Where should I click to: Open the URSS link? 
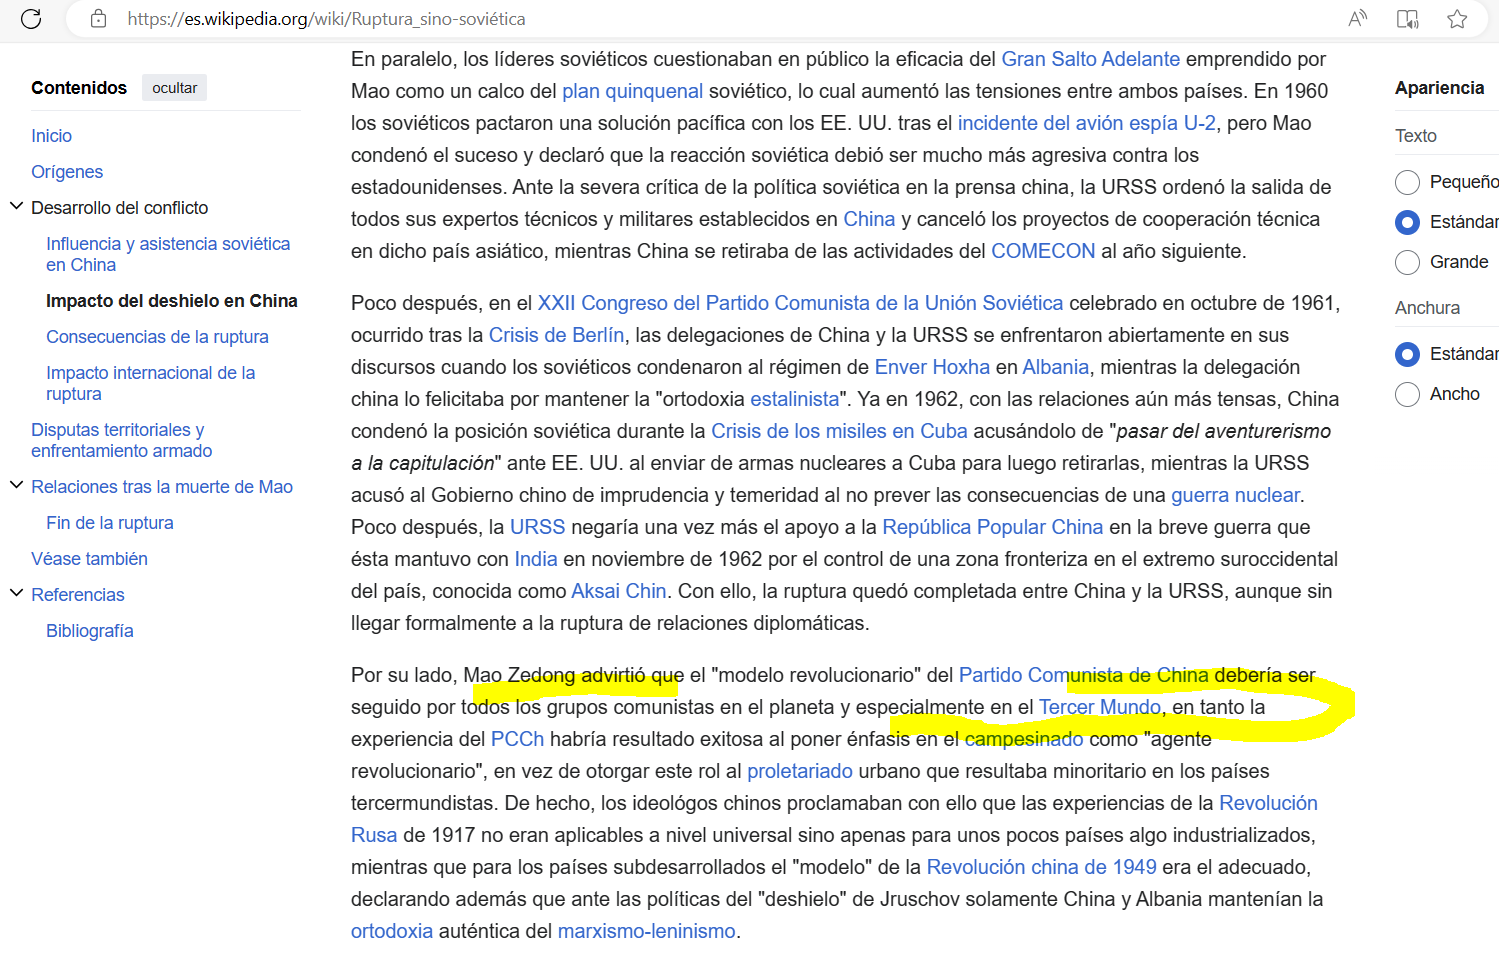click(537, 527)
